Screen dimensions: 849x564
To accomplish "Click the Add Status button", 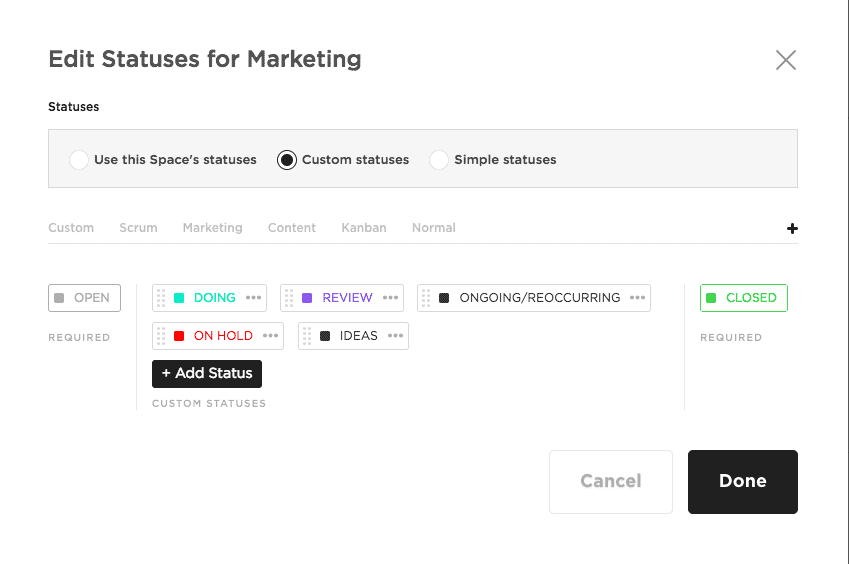I will point(207,373).
